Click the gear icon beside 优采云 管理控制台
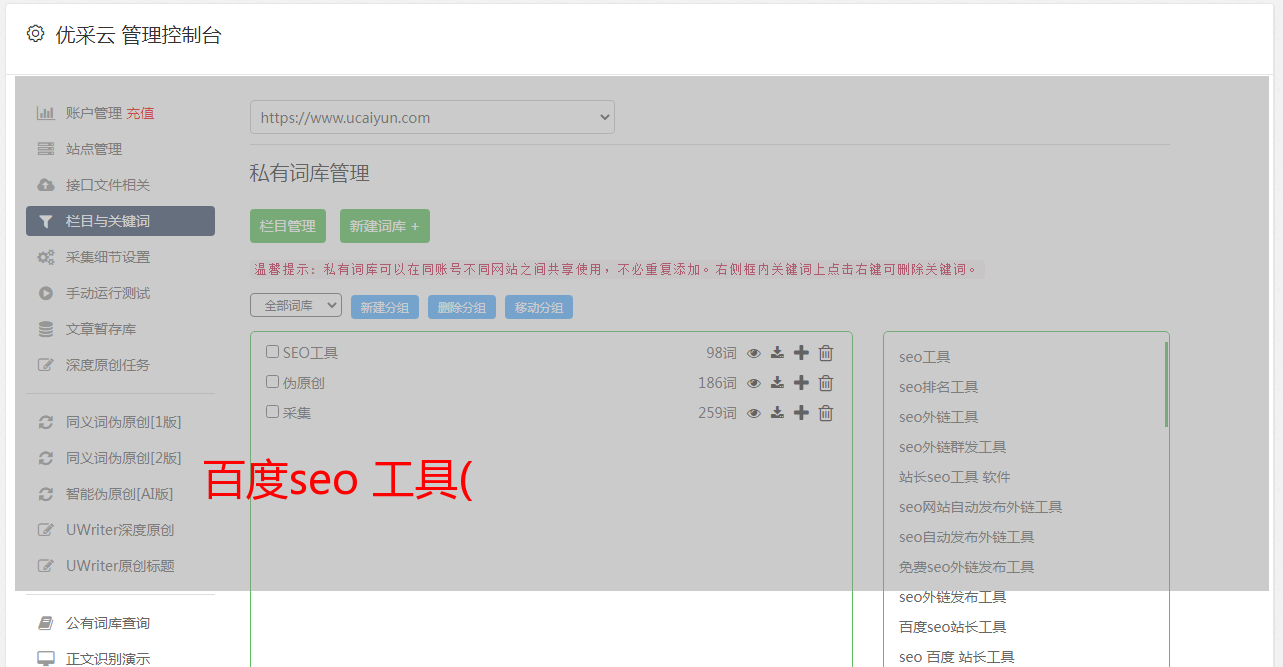The image size is (1283, 667). click(x=36, y=34)
